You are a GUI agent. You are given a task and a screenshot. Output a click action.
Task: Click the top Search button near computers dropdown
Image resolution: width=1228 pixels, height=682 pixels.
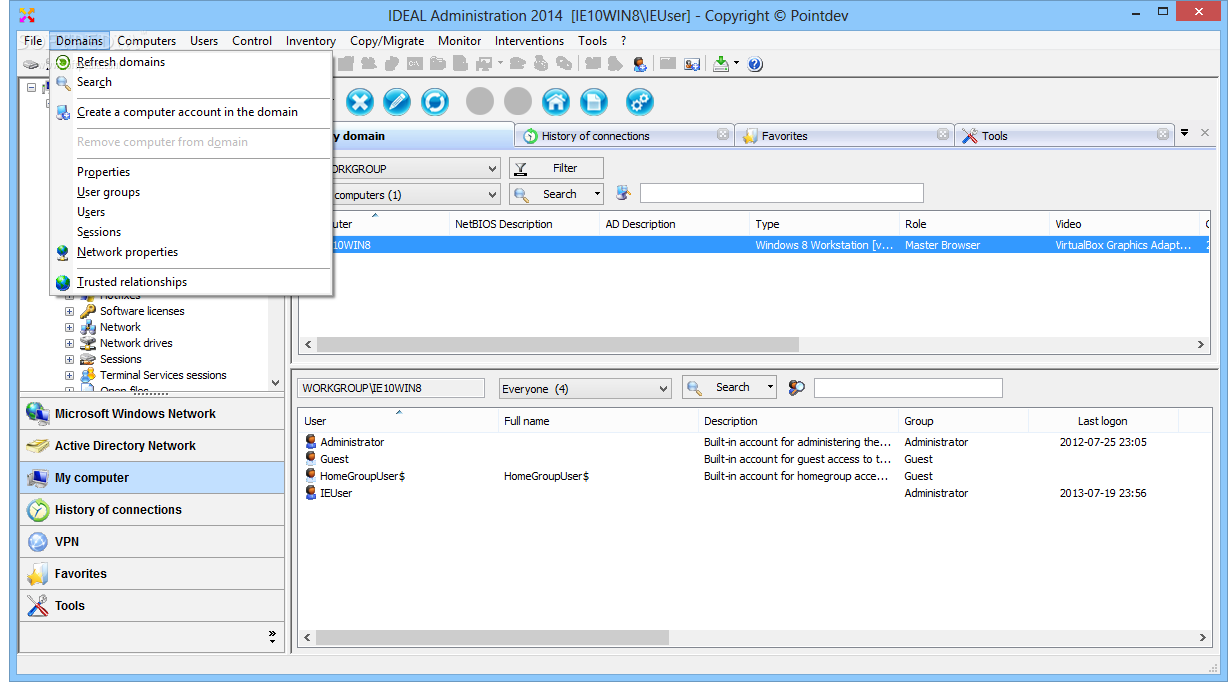556,194
